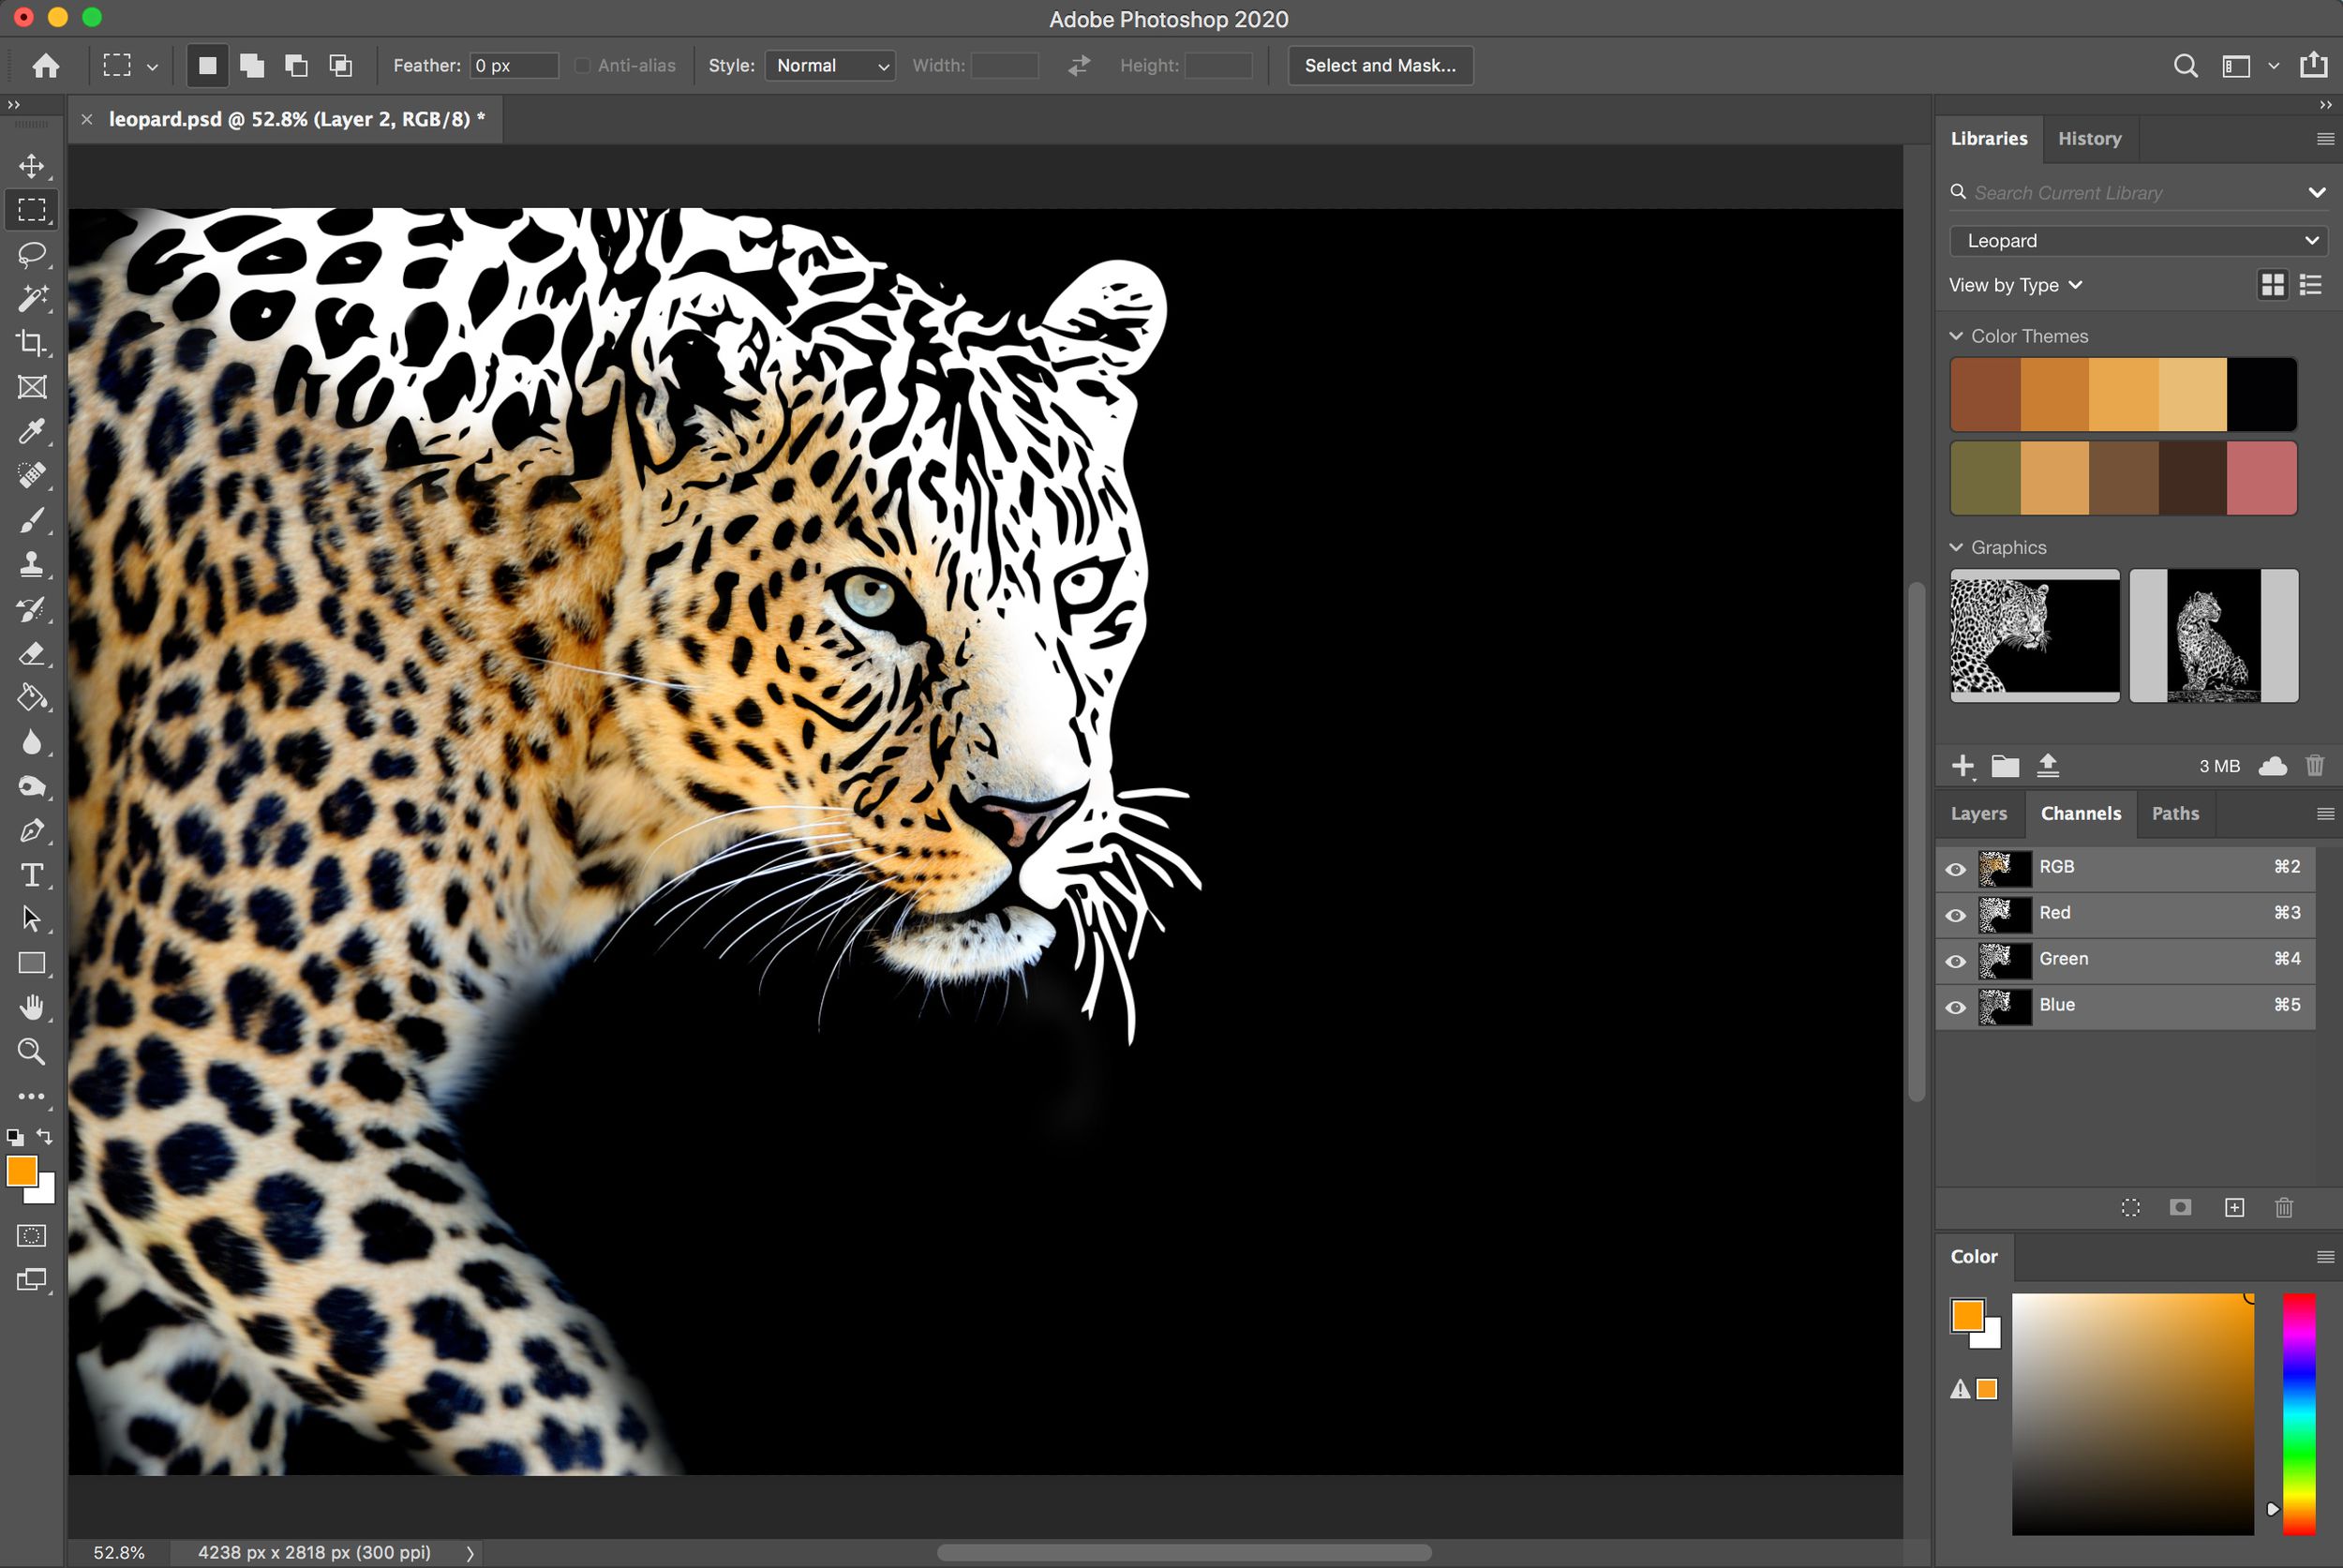Toggle visibility of the Blue channel
This screenshot has width=2343, height=1568.
pos(1956,1007)
